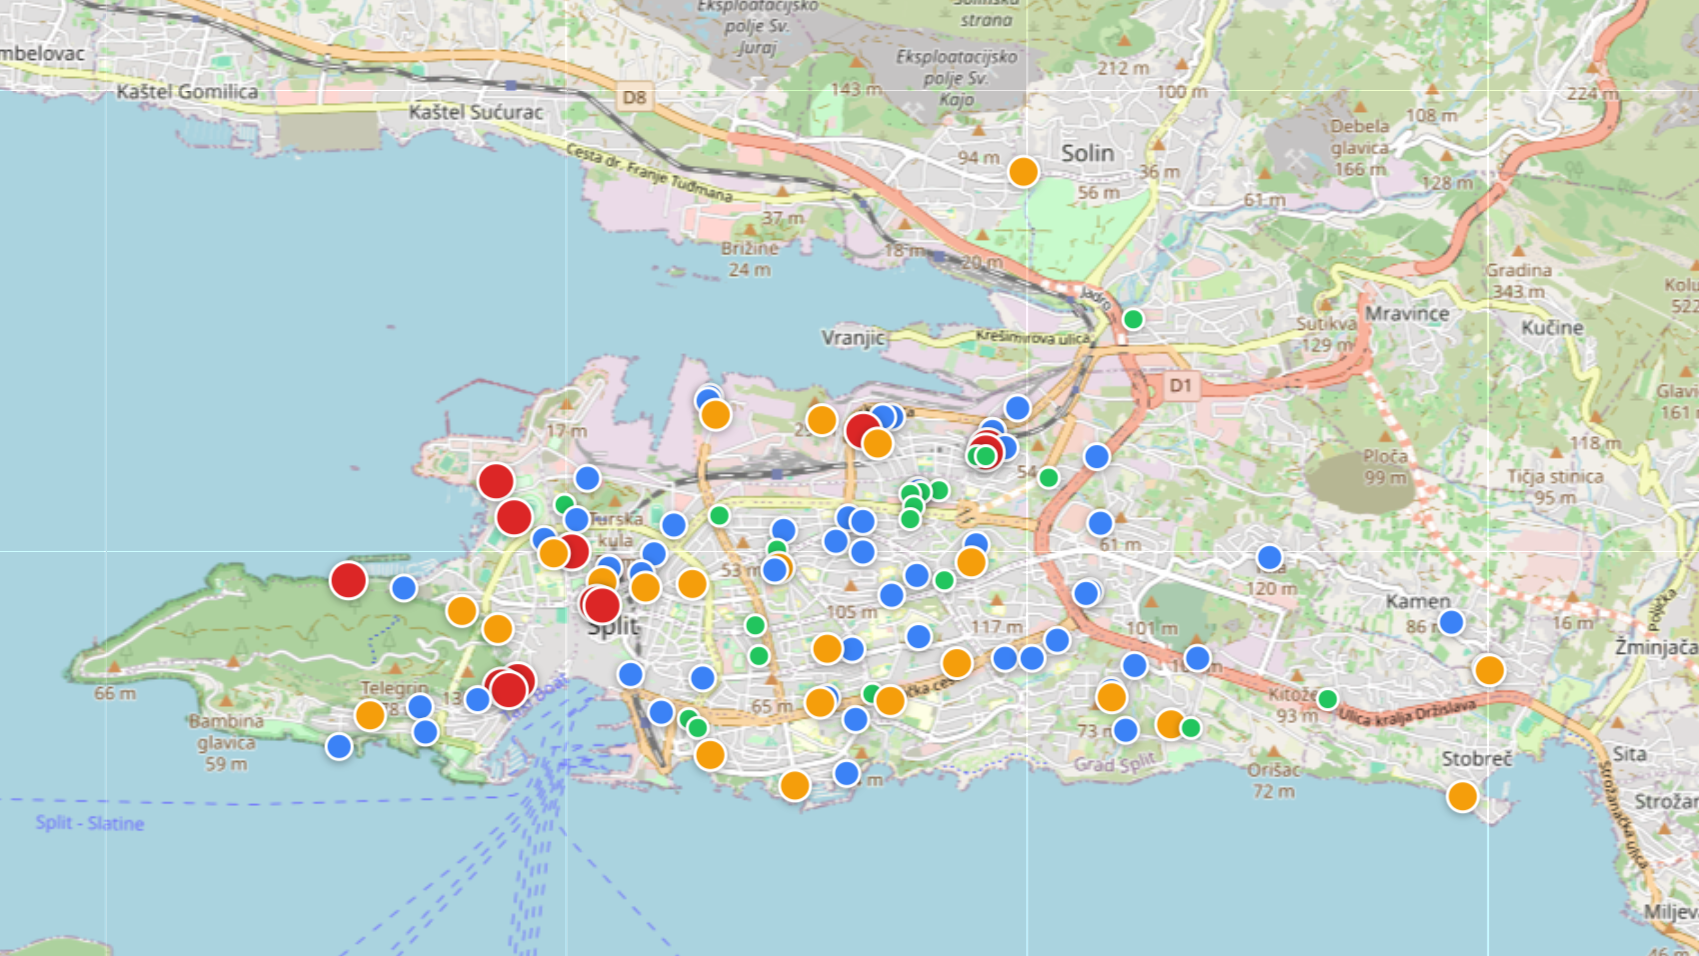Click the orange marker beside Solin
1699x956 pixels.
click(x=1023, y=172)
